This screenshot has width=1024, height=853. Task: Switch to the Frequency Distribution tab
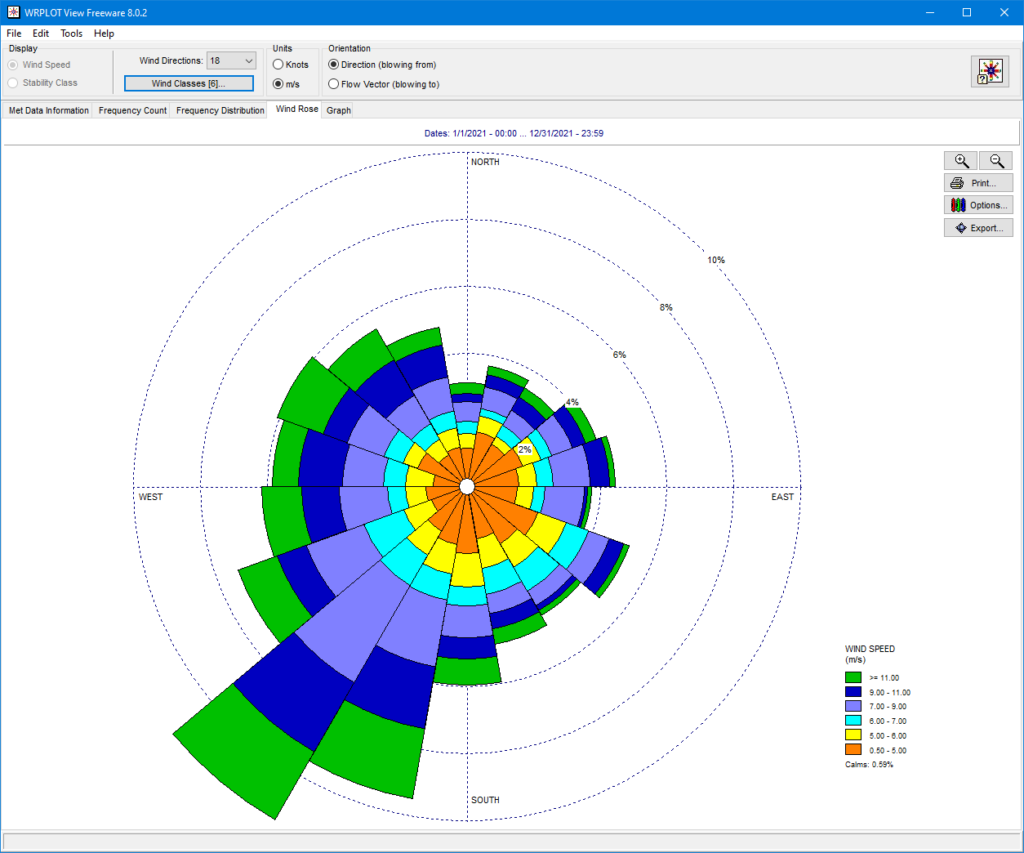pyautogui.click(x=220, y=110)
